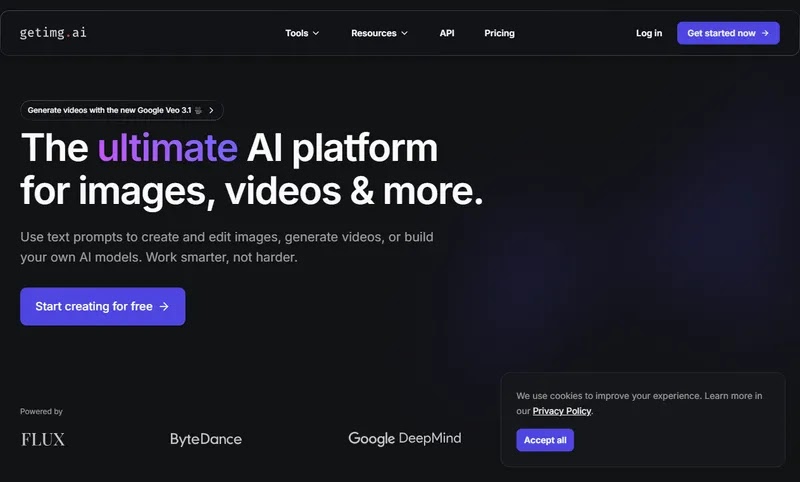Screen dimensions: 800x482
Task: Click the chevron arrow in the Veo 3.1 banner
Action: coord(211,110)
